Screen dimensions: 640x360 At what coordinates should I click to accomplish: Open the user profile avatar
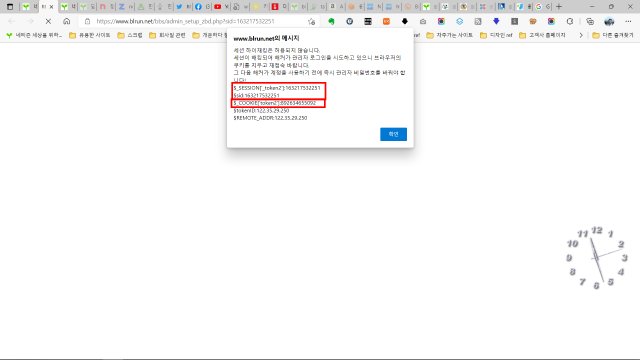609,21
